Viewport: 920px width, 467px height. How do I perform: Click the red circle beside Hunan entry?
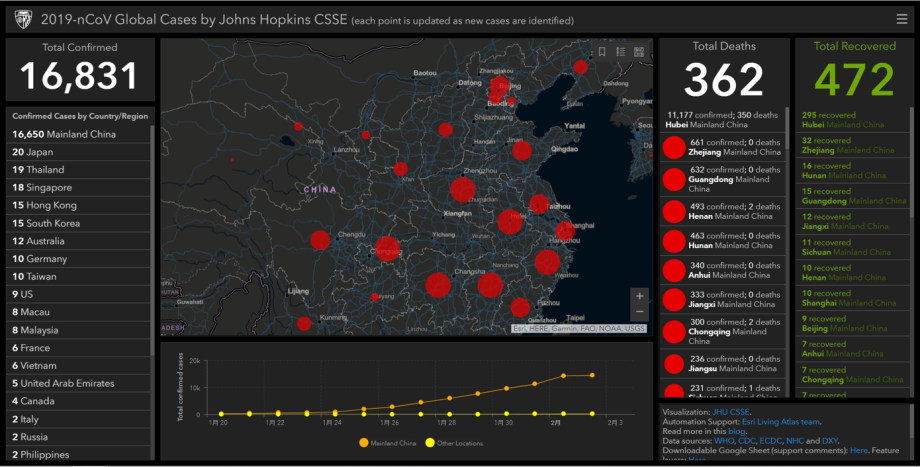[x=674, y=241]
